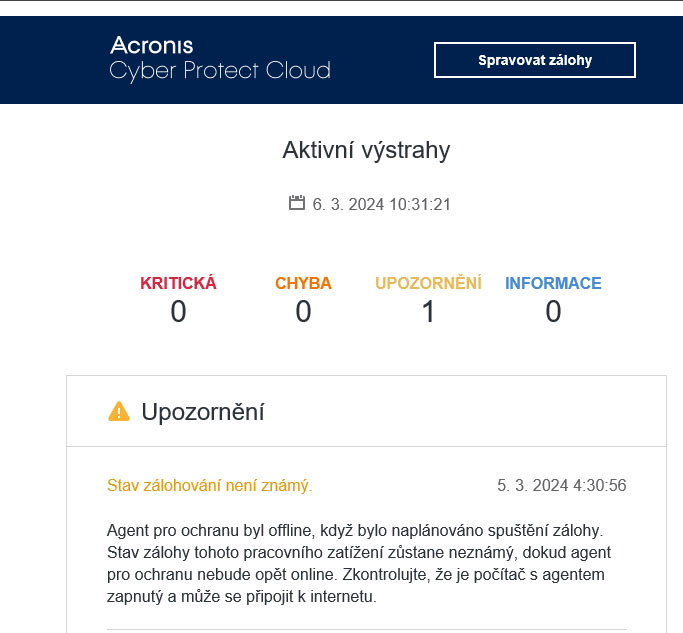
Task: Click the Upozornění section heading
Action: [203, 411]
